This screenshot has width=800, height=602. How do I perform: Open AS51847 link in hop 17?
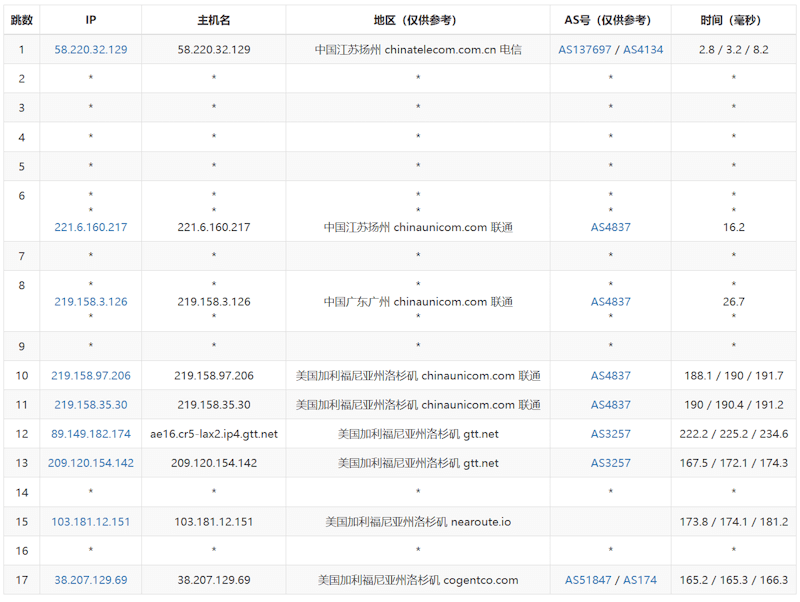588,580
